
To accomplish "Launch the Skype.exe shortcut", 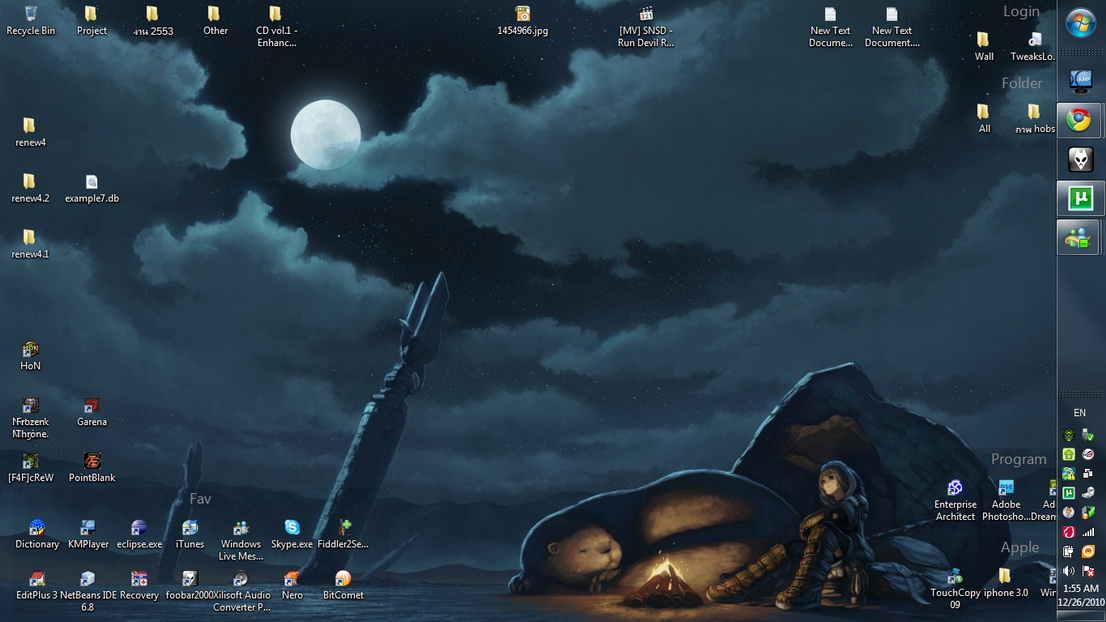I will coord(291,534).
